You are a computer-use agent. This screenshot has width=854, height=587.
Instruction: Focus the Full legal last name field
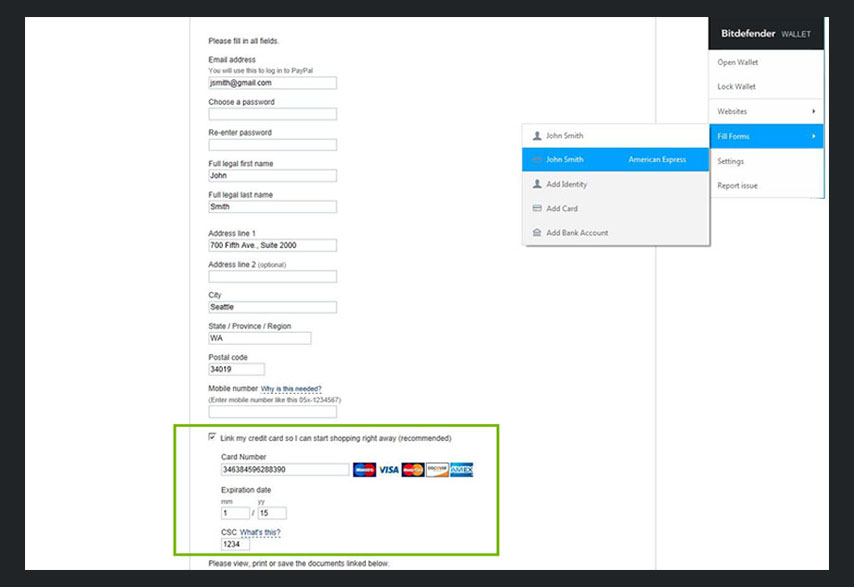tap(272, 206)
